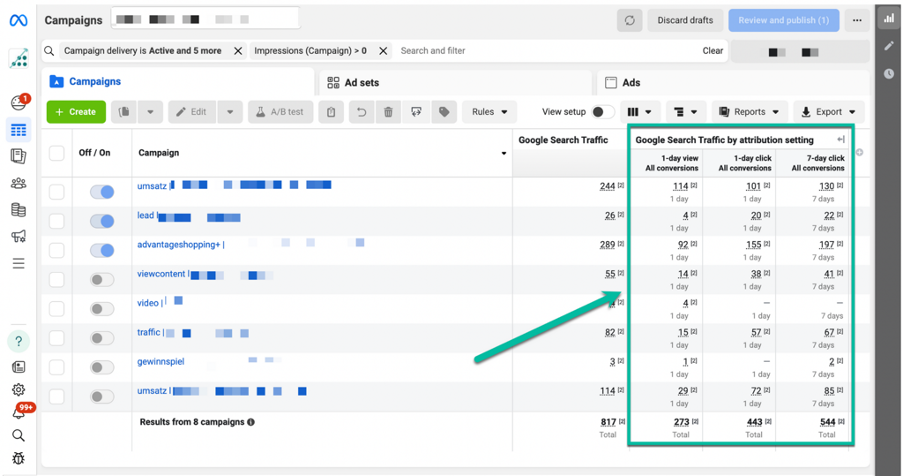Screen dimensions: 904x476
Task: Click the Meta logo icon
Action: tap(18, 20)
